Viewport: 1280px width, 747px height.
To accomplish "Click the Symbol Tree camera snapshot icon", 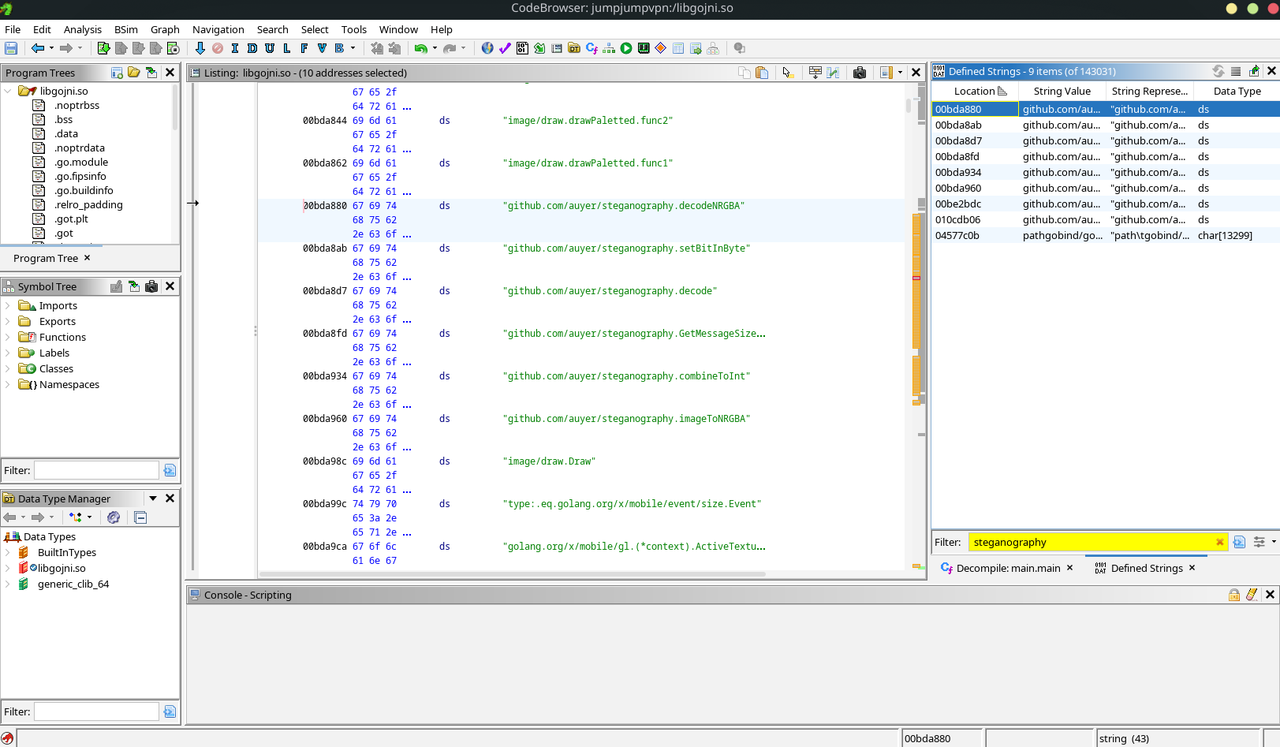I will pyautogui.click(x=151, y=286).
